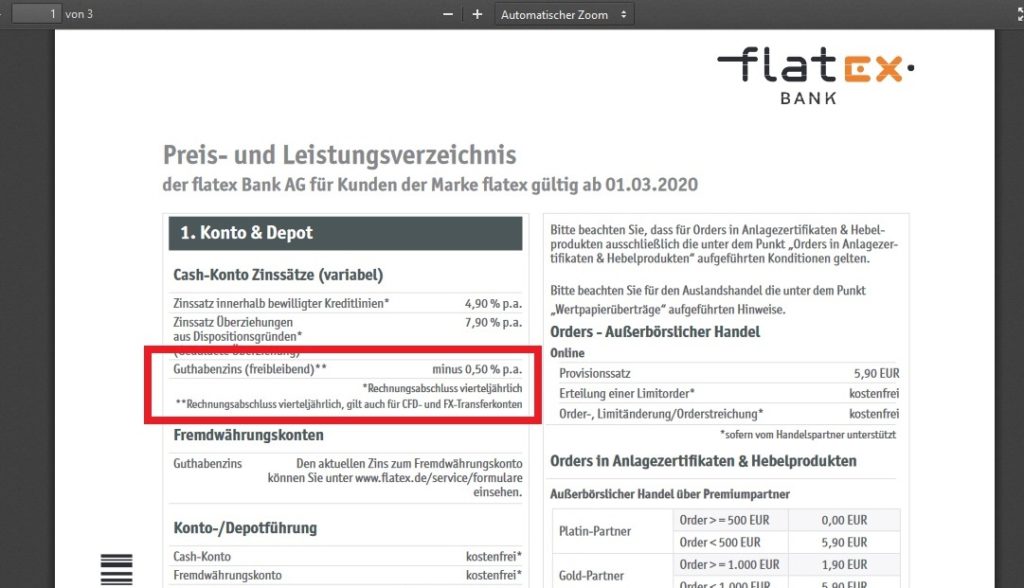Click the www.flatex.de/service/formulare link text
Image resolution: width=1024 pixels, height=588 pixels.
click(439, 478)
